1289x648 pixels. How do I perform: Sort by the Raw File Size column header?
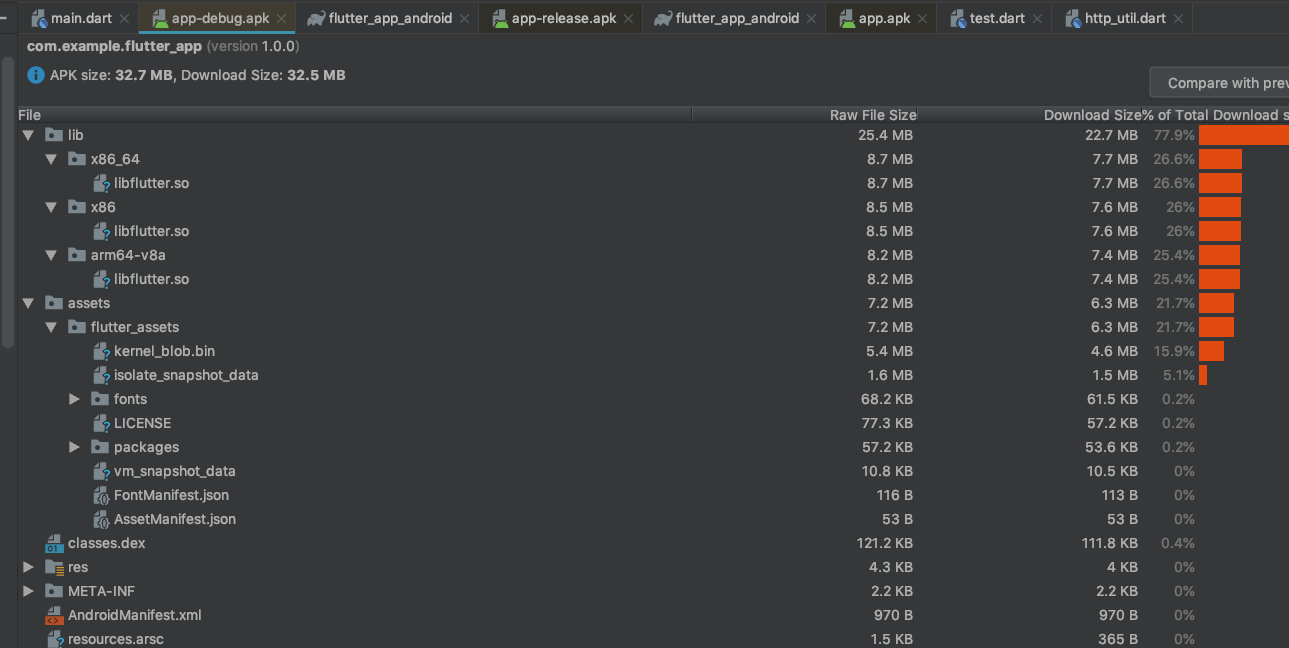pyautogui.click(x=805, y=115)
